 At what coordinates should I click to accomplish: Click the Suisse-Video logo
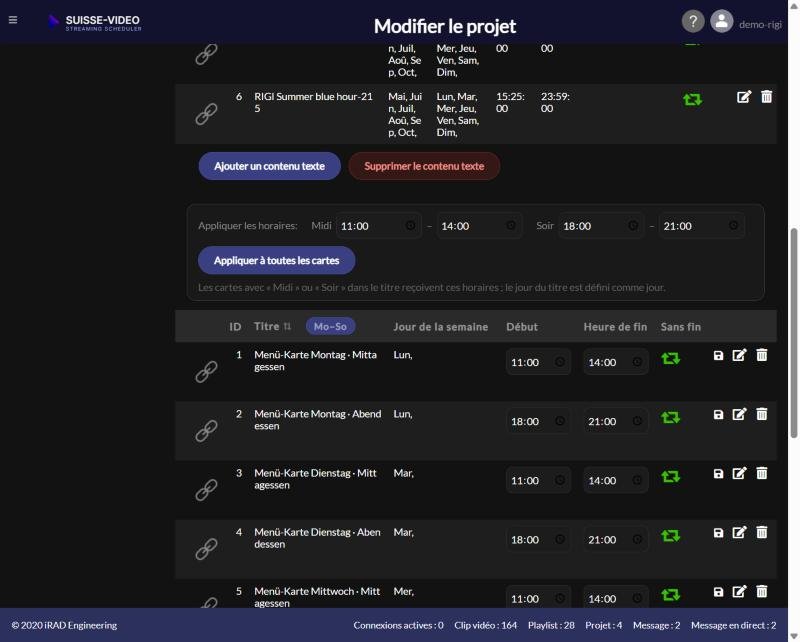[94, 22]
